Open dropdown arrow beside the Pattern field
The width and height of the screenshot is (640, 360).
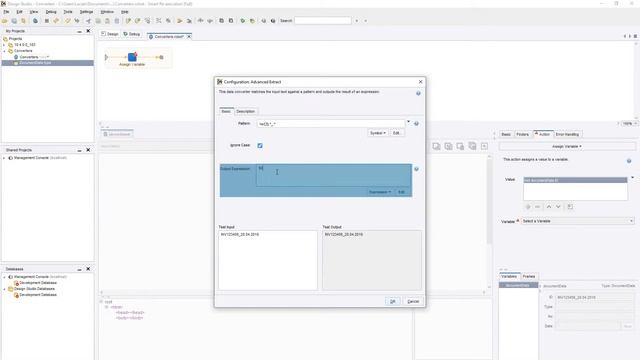pyautogui.click(x=408, y=122)
